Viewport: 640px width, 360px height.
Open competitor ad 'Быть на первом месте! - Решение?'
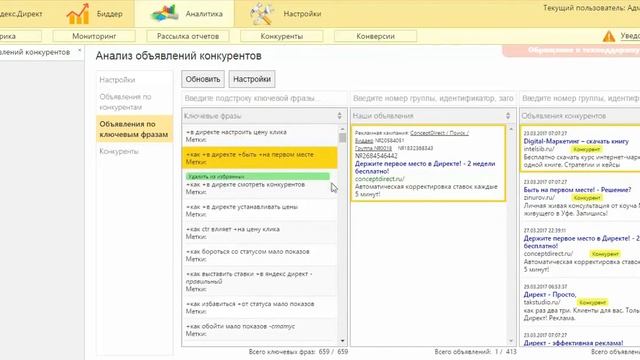[577, 190]
